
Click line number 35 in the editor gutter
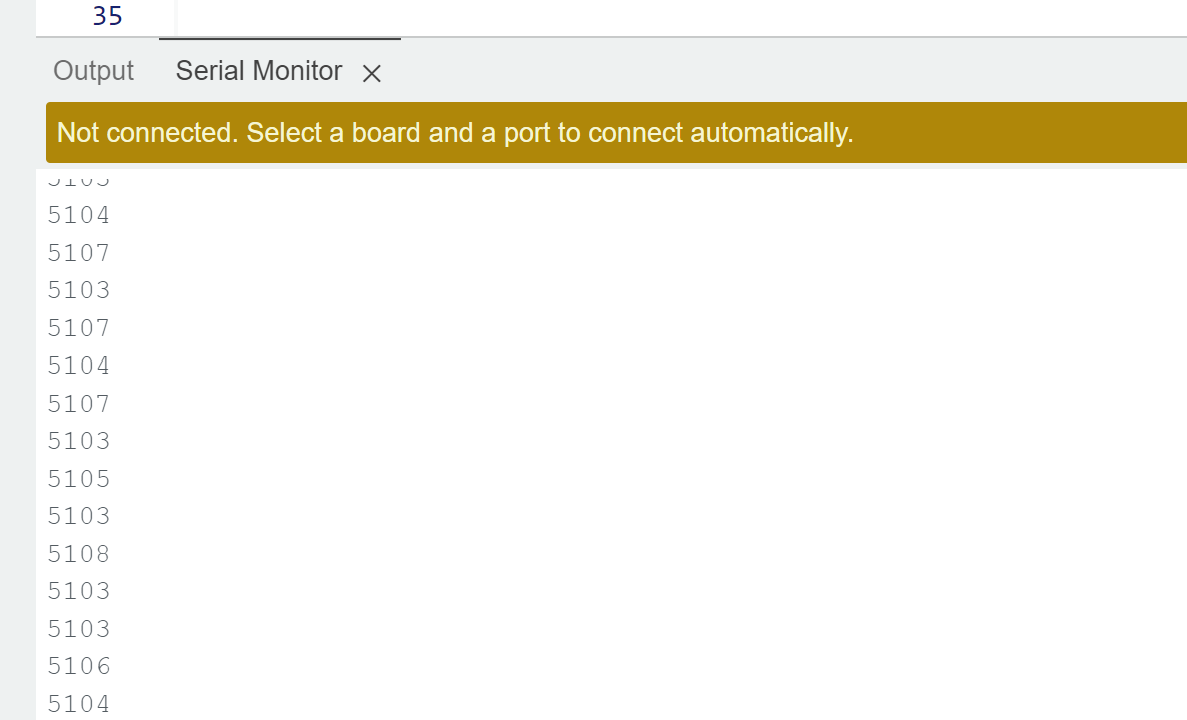tap(107, 16)
